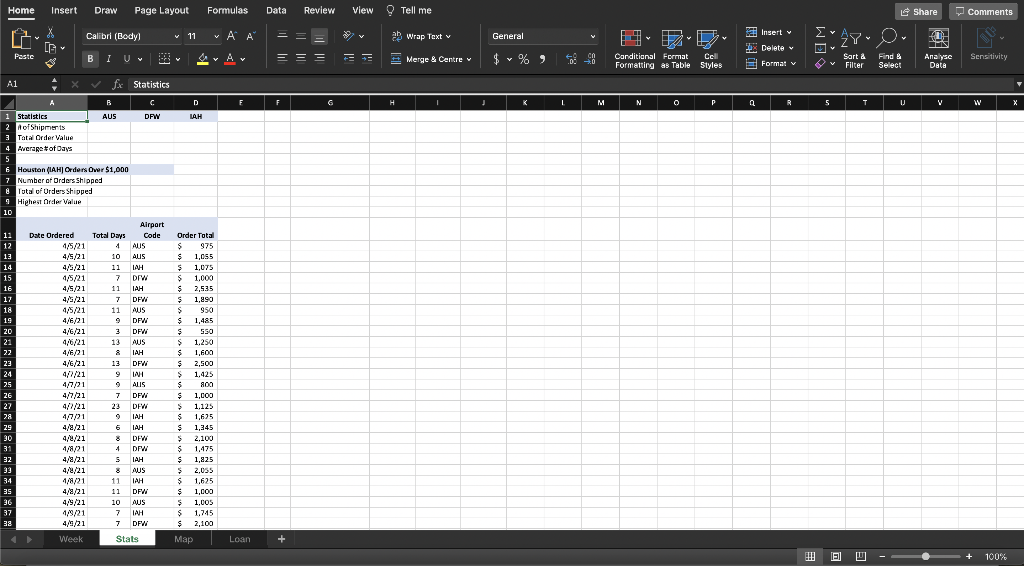
Task: Expand the Merge & Centre dropdown arrow
Action: (469, 59)
